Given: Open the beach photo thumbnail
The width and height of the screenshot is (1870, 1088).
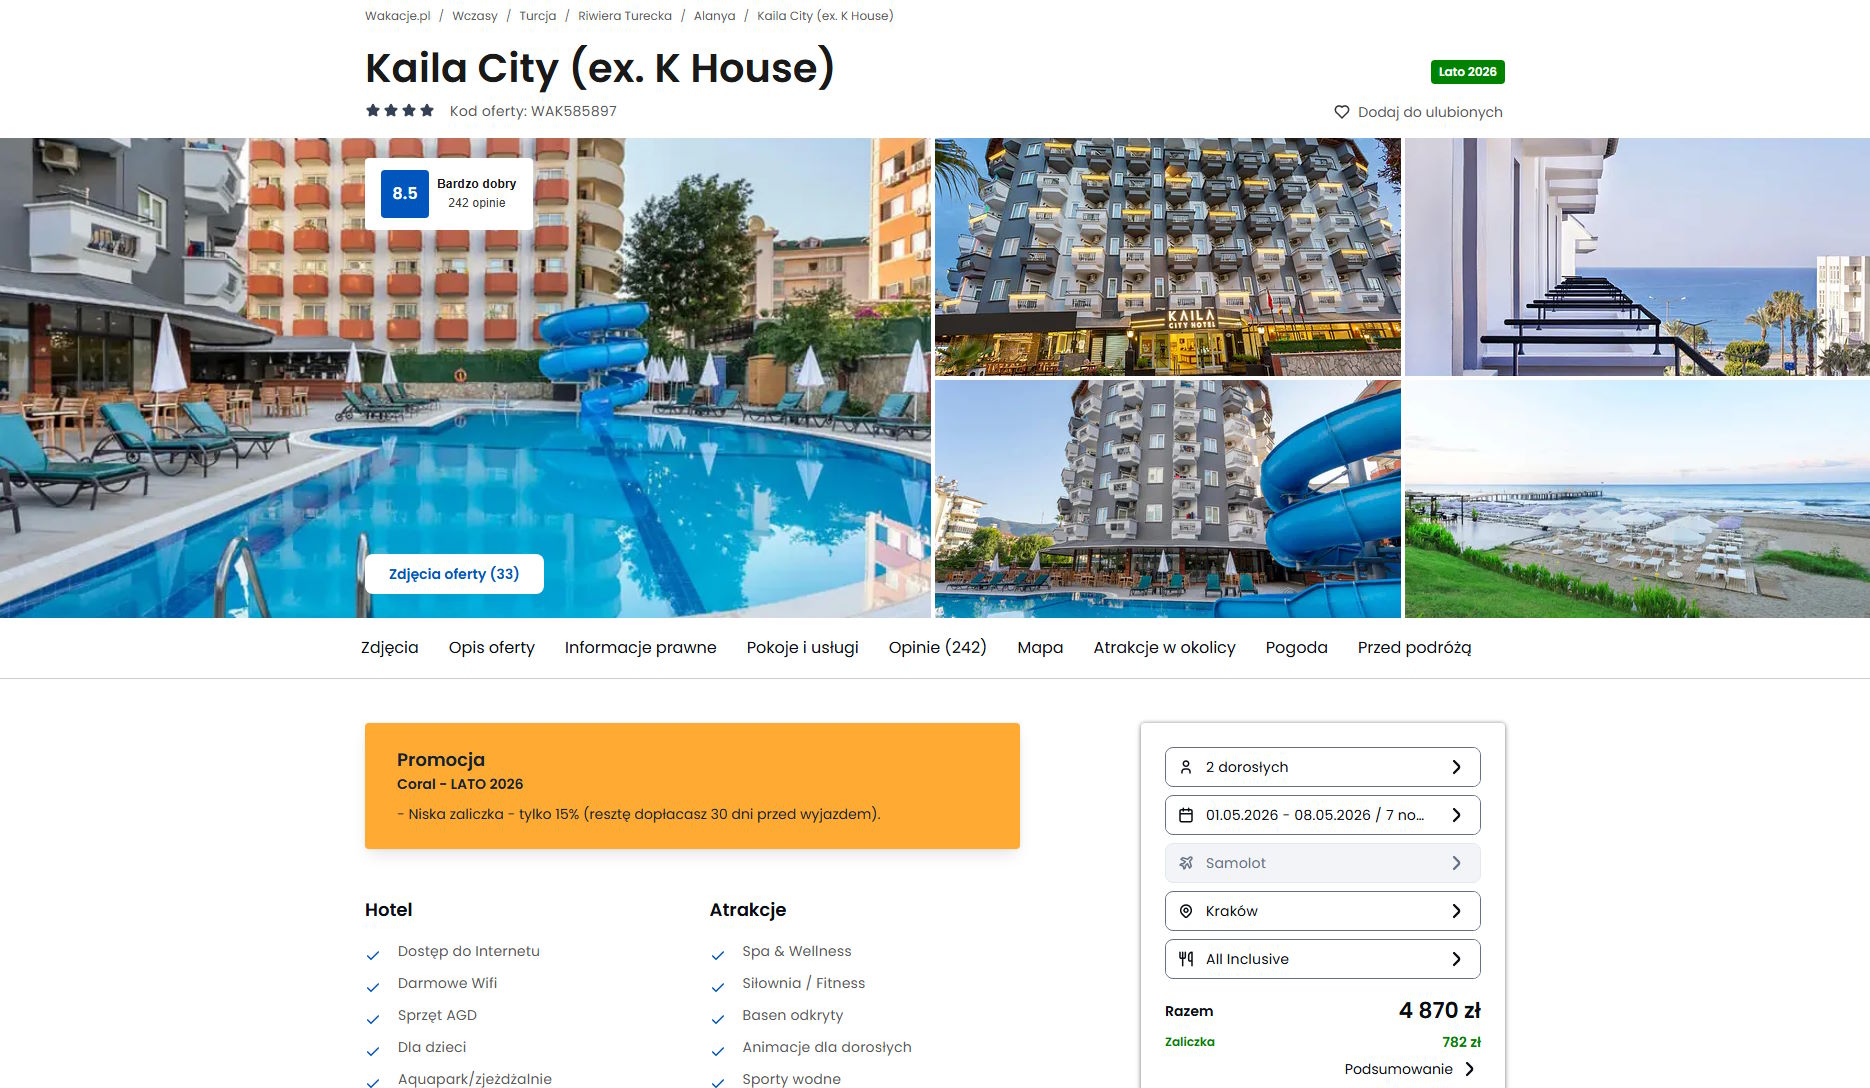Looking at the screenshot, I should pyautogui.click(x=1637, y=499).
